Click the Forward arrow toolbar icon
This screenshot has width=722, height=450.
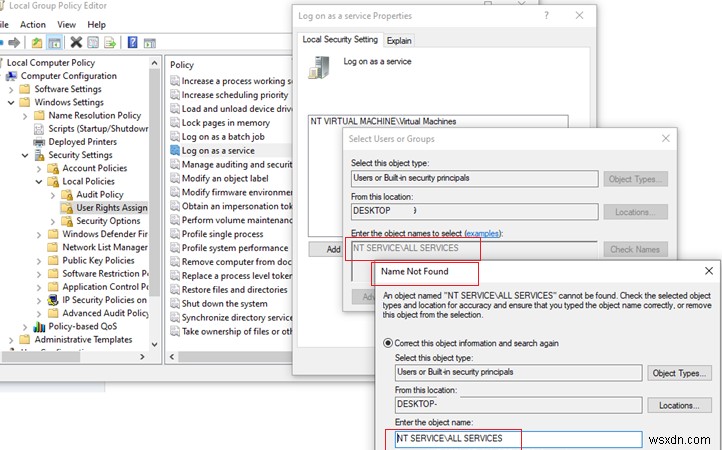[14, 43]
